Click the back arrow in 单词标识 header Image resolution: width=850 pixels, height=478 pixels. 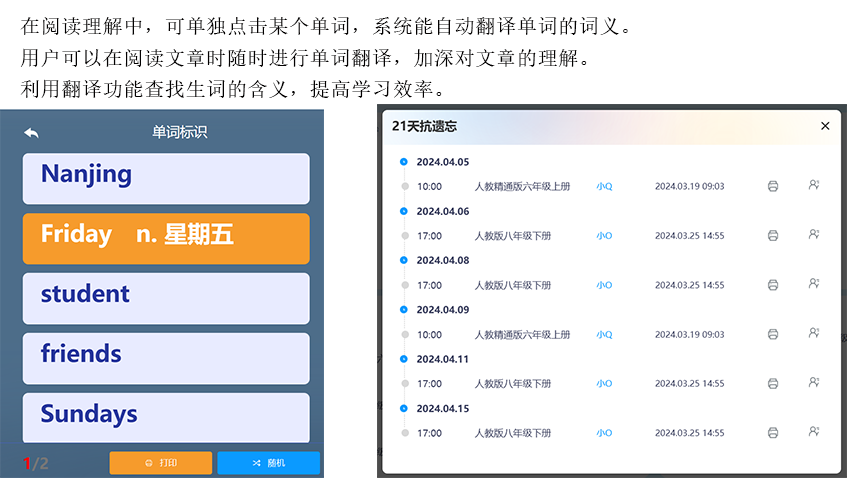(32, 133)
